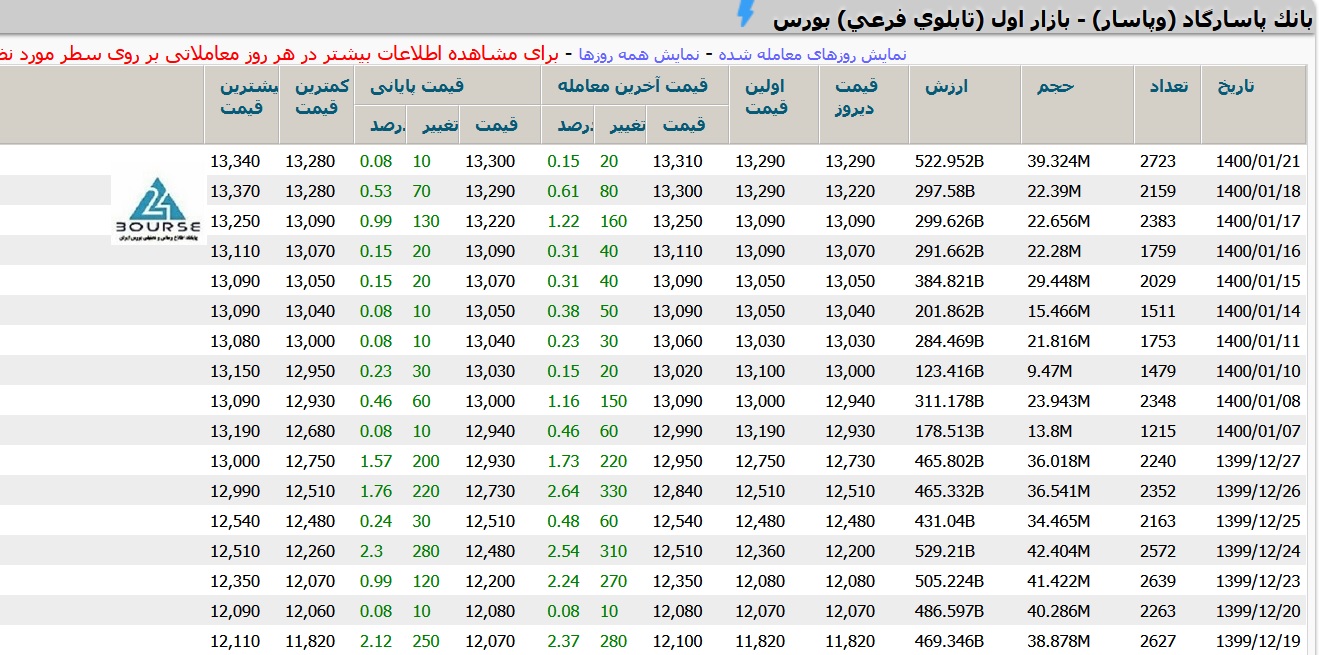The height and width of the screenshot is (655, 1319).
Task: Select the trade count 1759
Action: 1158,251
